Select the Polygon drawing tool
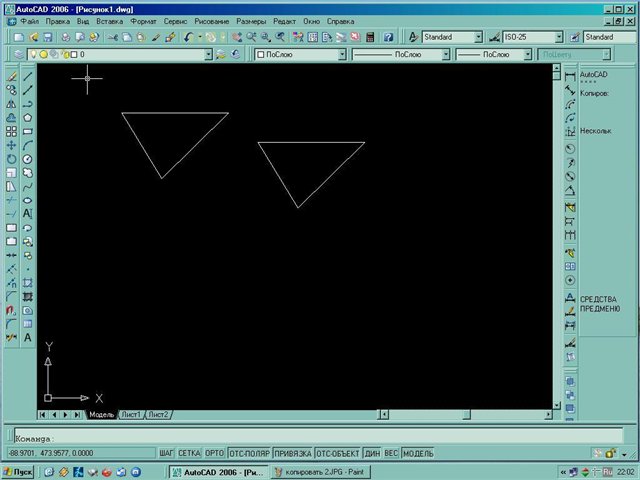The image size is (640, 480). point(27,117)
